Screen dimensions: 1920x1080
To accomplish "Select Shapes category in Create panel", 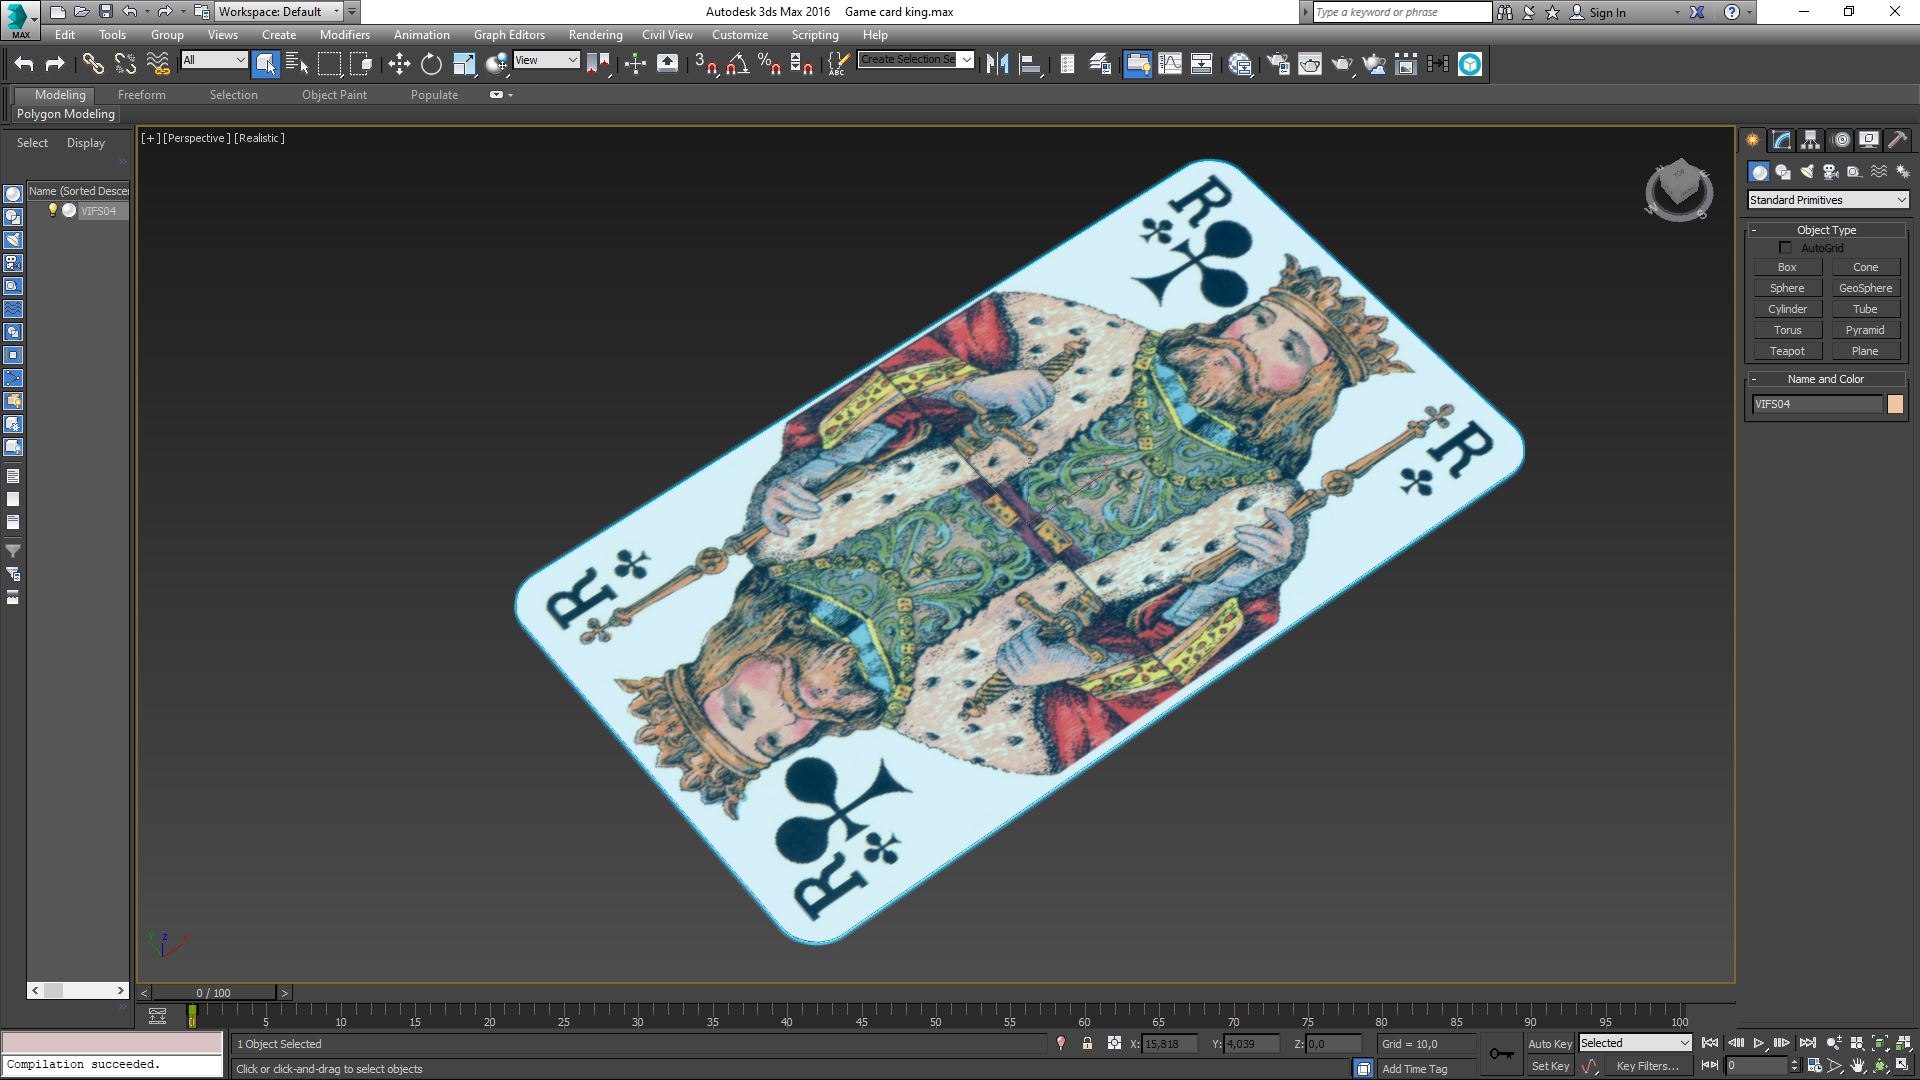I will tap(1783, 172).
